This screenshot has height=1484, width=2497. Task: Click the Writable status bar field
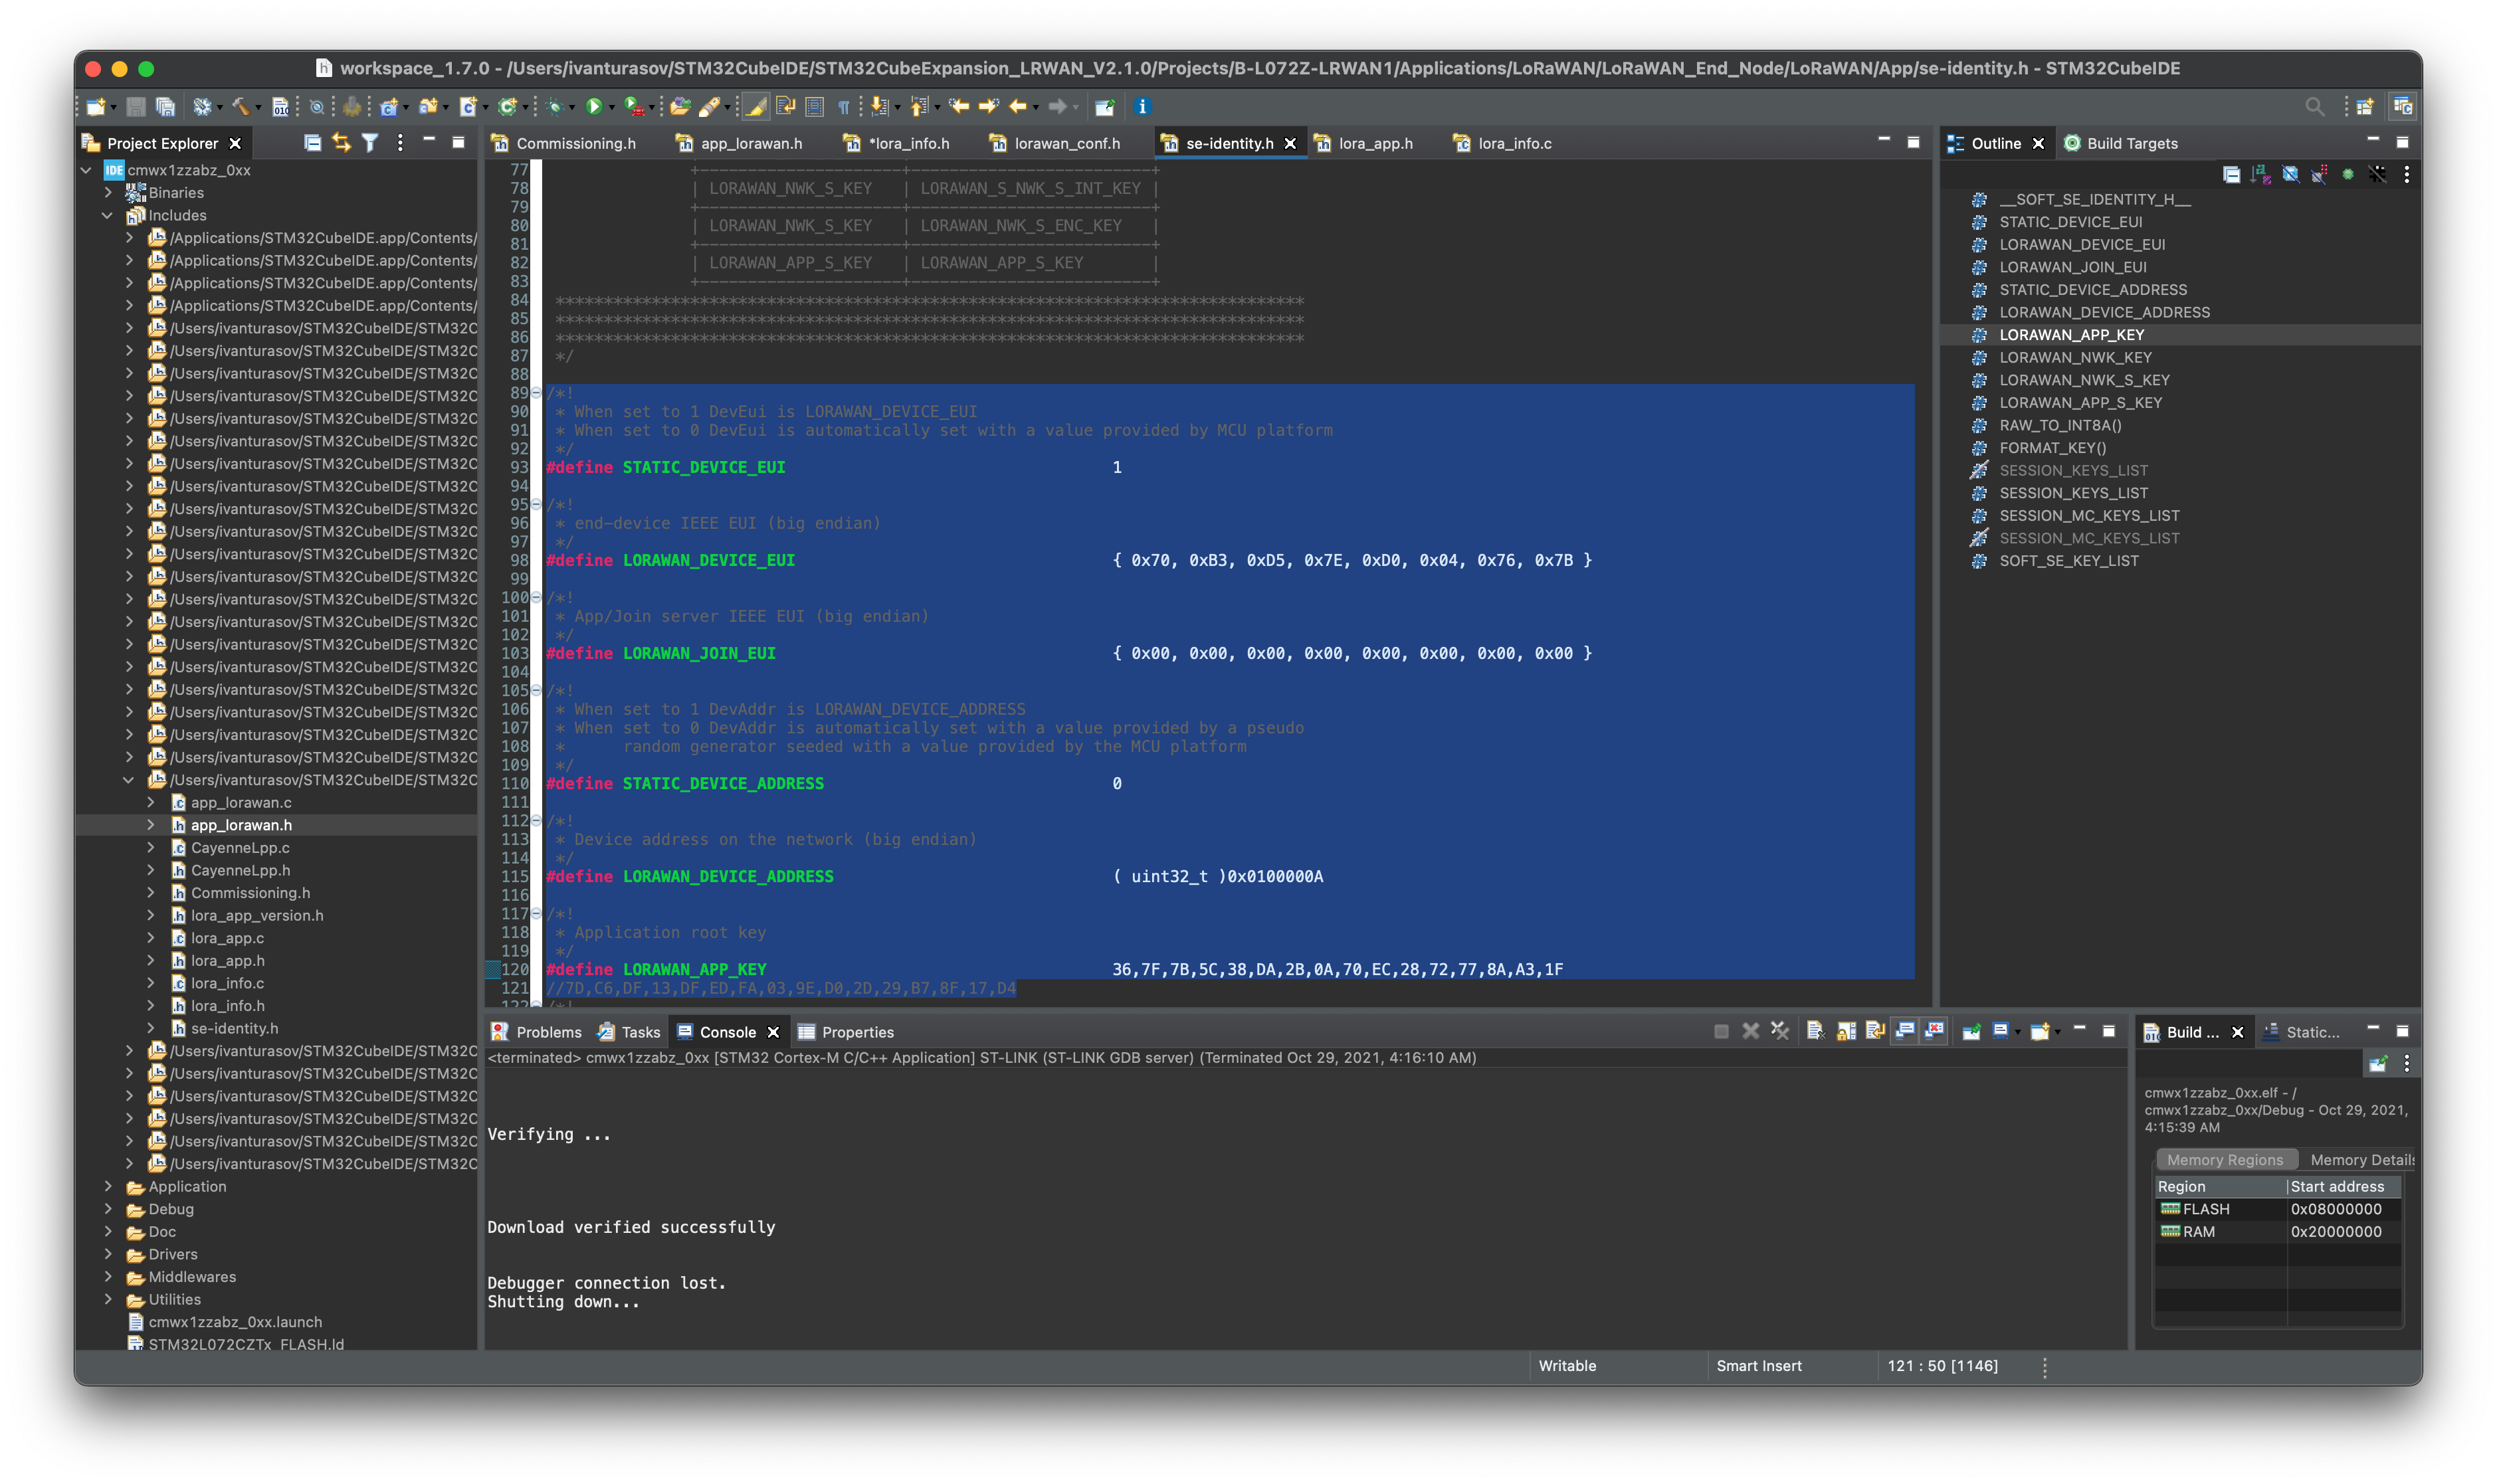tap(1566, 1366)
